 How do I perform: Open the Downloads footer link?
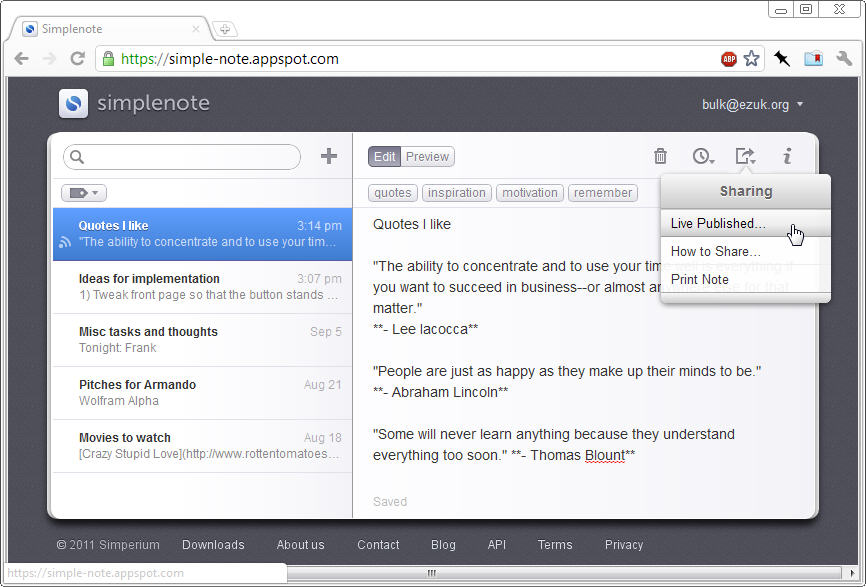pyautogui.click(x=213, y=544)
